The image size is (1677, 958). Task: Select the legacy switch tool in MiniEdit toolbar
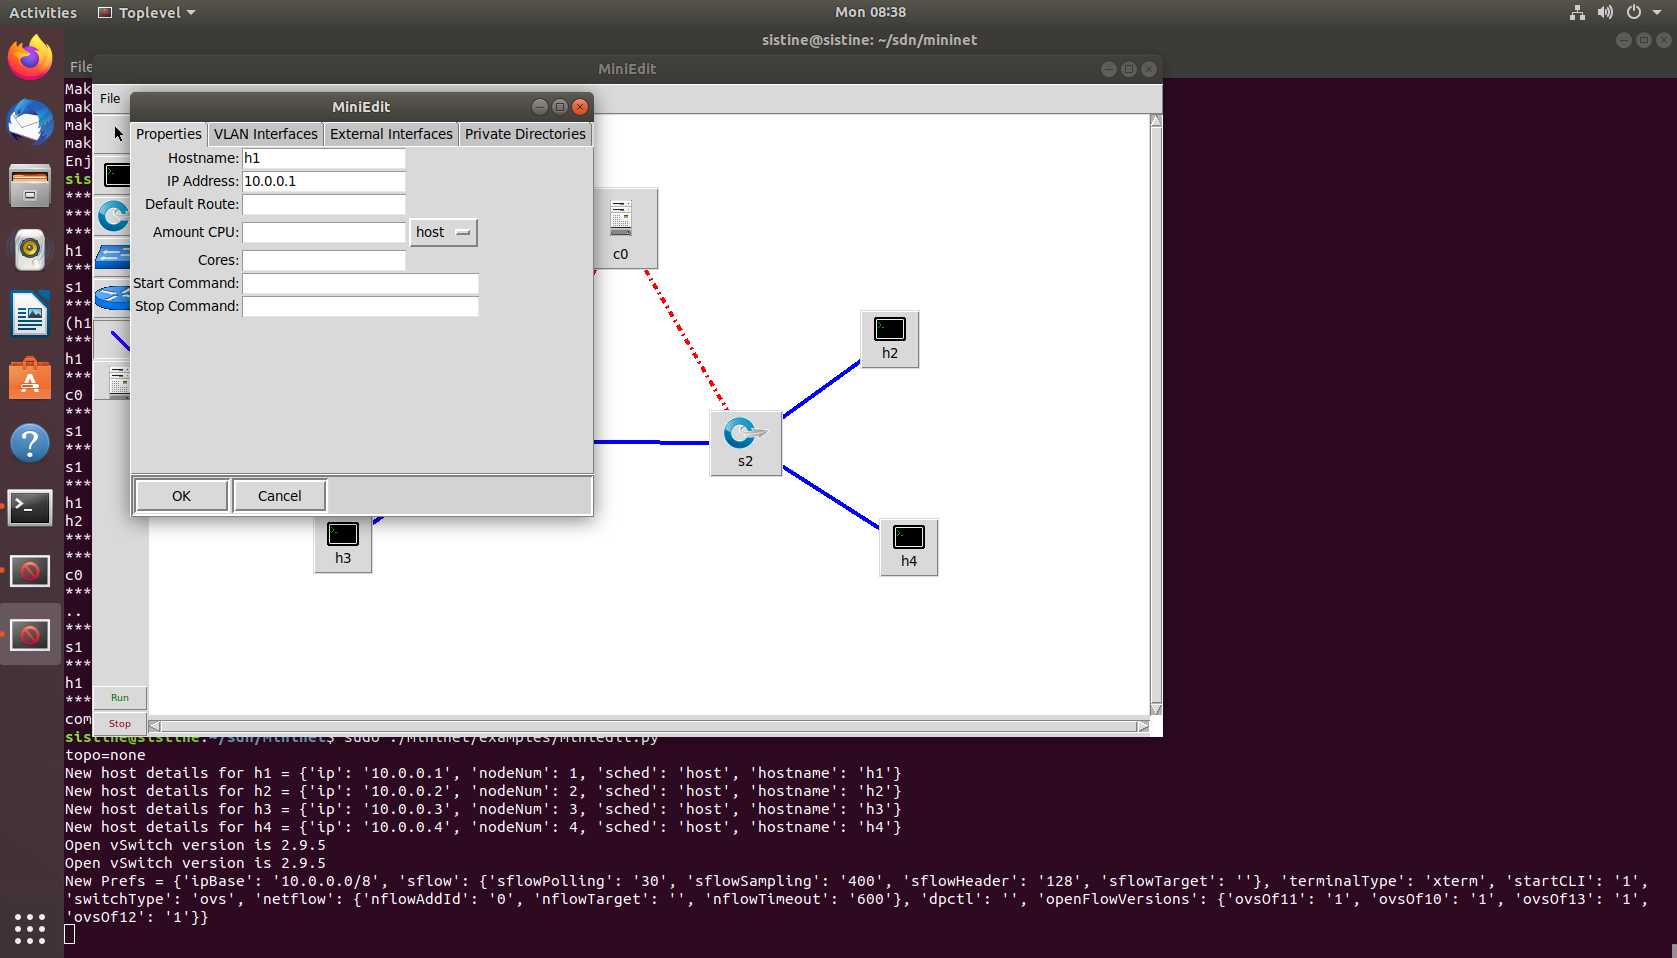coord(113,257)
